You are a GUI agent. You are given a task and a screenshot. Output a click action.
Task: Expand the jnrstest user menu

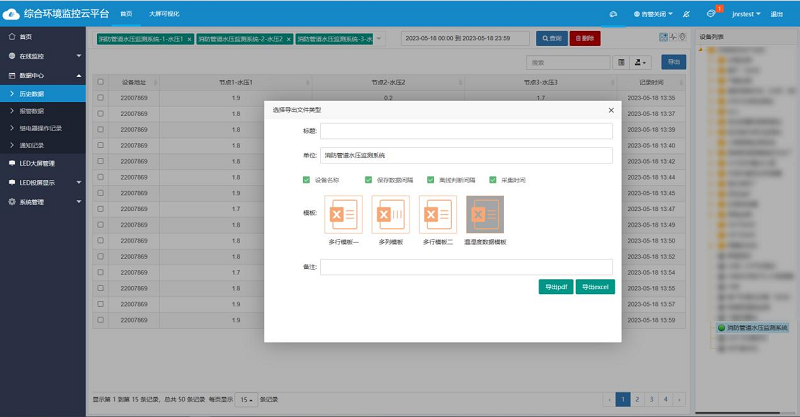click(745, 15)
